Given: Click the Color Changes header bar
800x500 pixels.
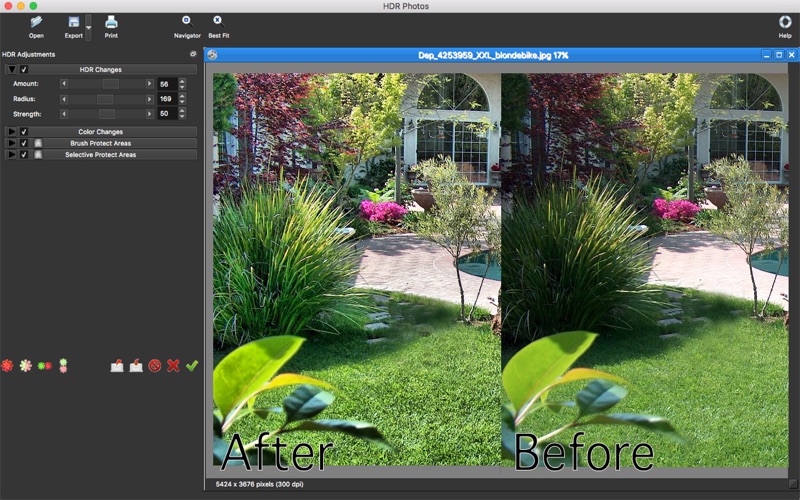Looking at the screenshot, I should [101, 132].
